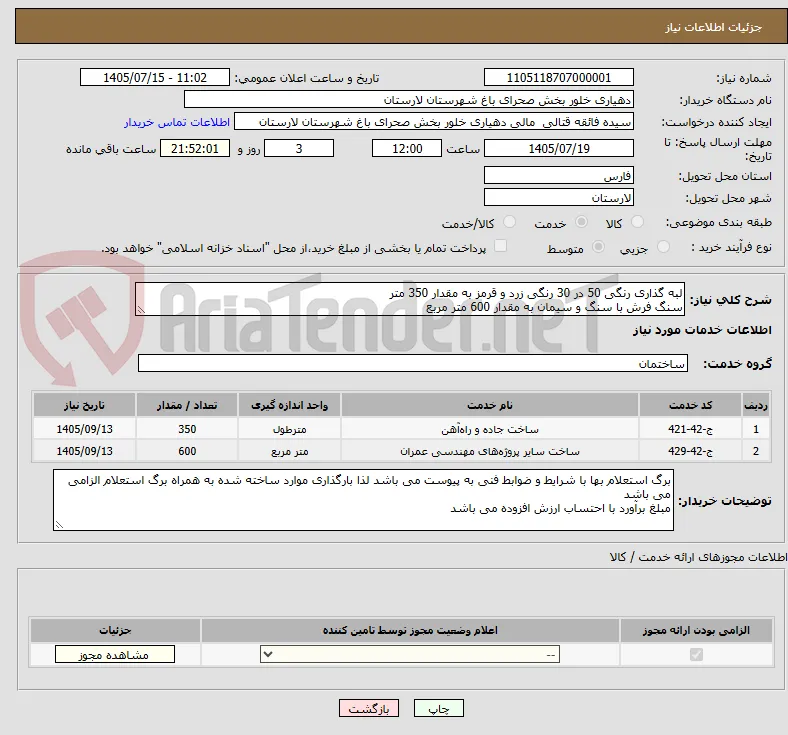This screenshot has width=788, height=735.
Task: Click the طبقه بندی موضوعی label
Action: point(719,222)
